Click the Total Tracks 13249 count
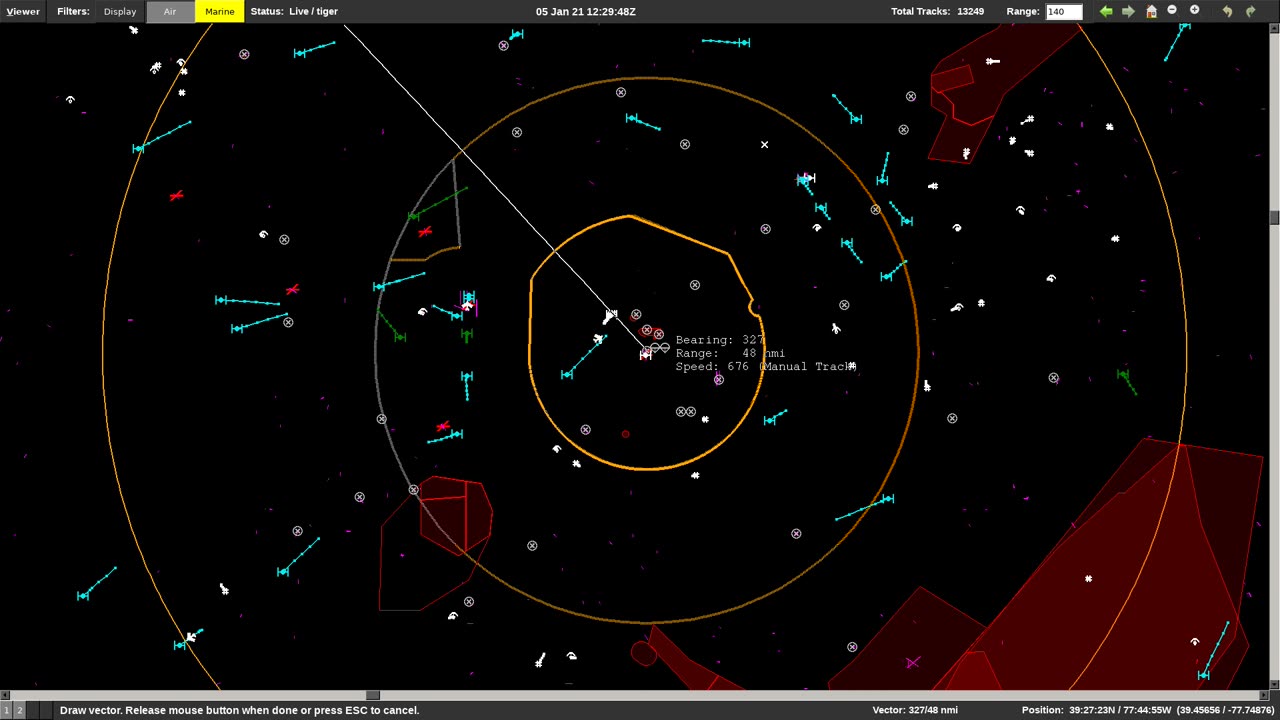Image resolution: width=1280 pixels, height=720 pixels. [x=937, y=11]
